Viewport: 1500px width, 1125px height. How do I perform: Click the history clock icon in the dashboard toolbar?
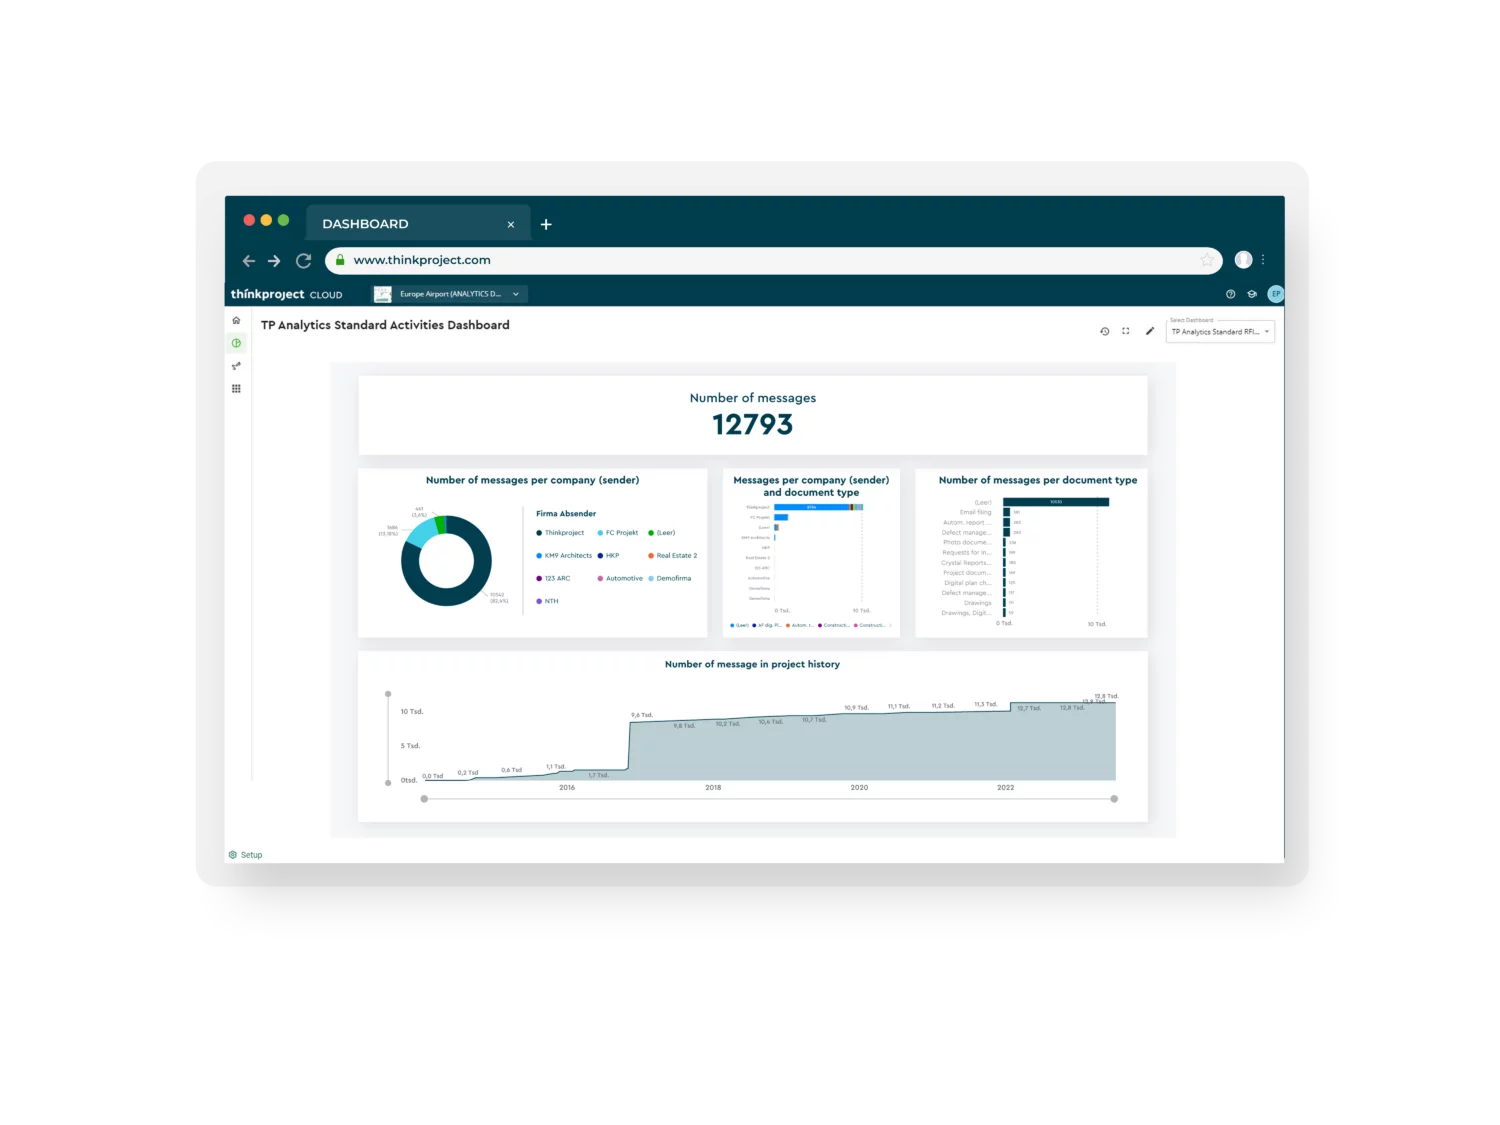click(1105, 331)
